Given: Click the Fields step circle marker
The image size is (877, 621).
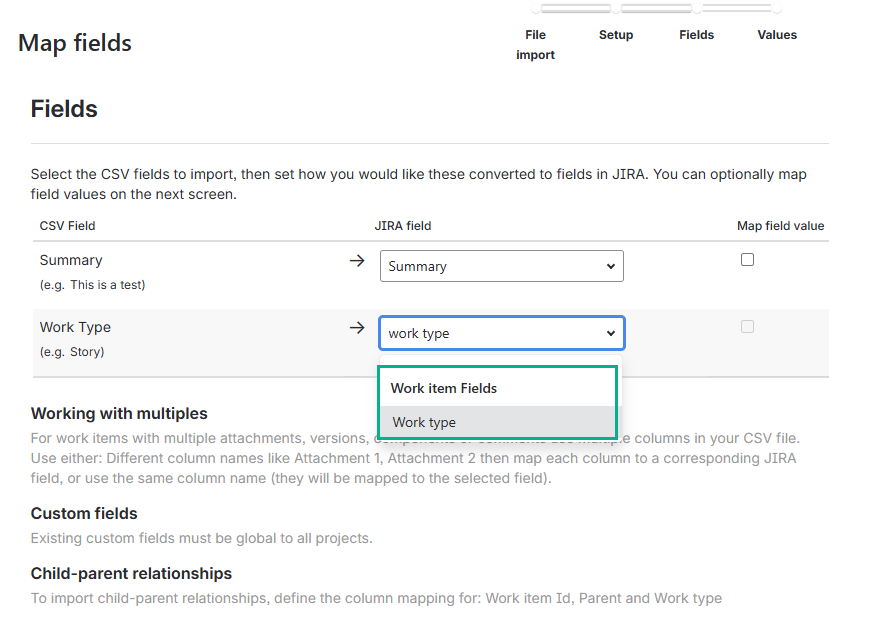Looking at the screenshot, I should pyautogui.click(x=697, y=9).
